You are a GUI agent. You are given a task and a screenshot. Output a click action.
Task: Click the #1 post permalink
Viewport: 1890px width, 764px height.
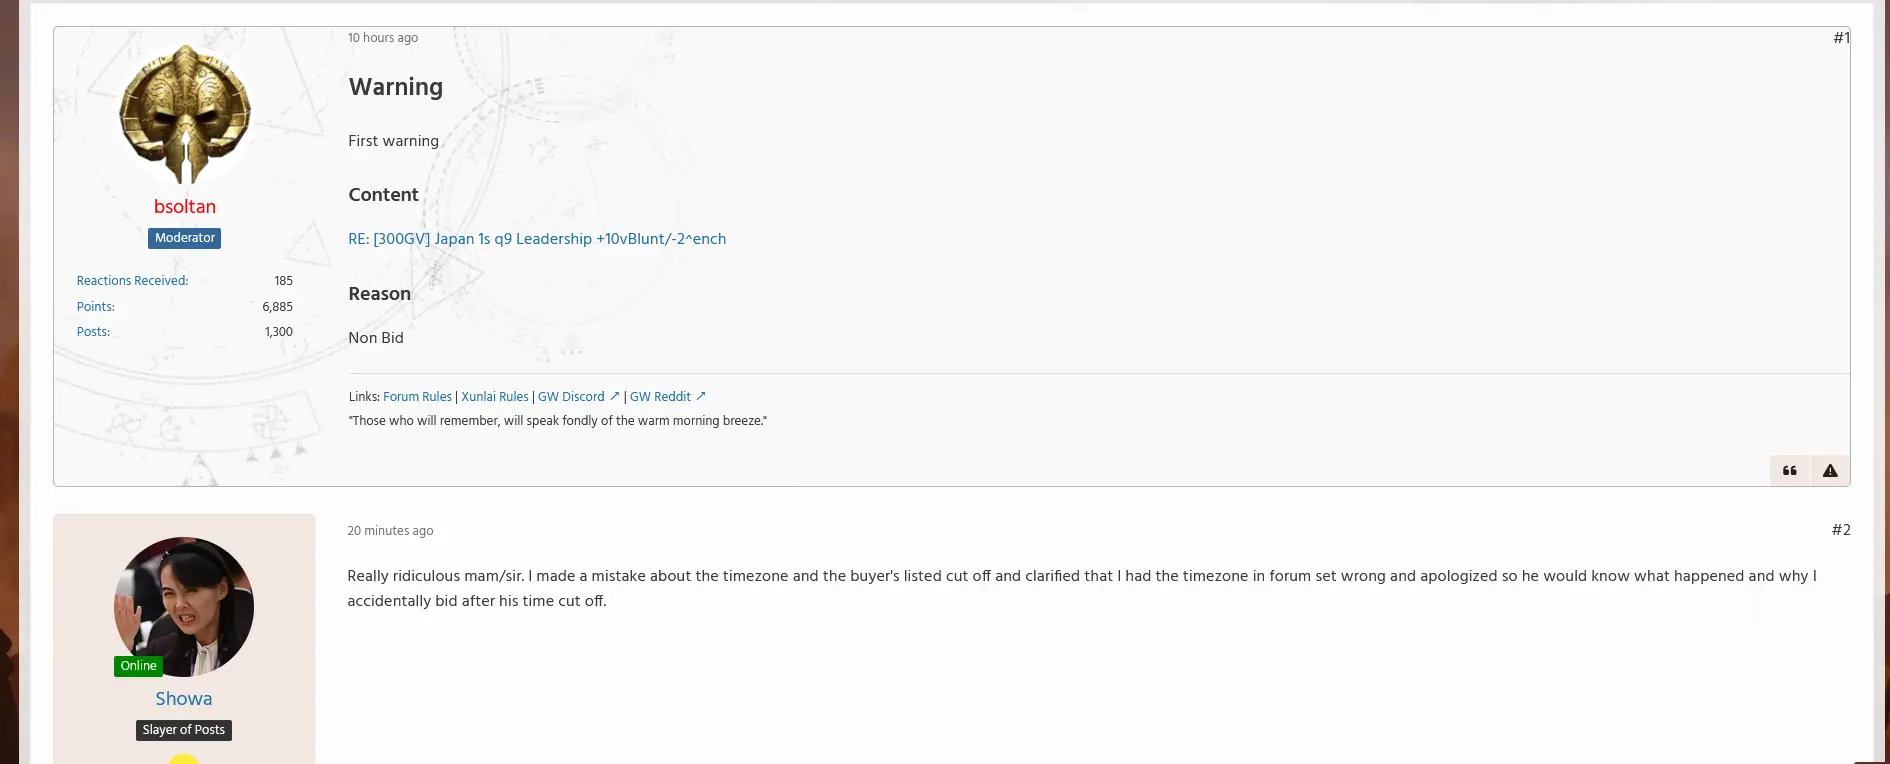click(1841, 38)
